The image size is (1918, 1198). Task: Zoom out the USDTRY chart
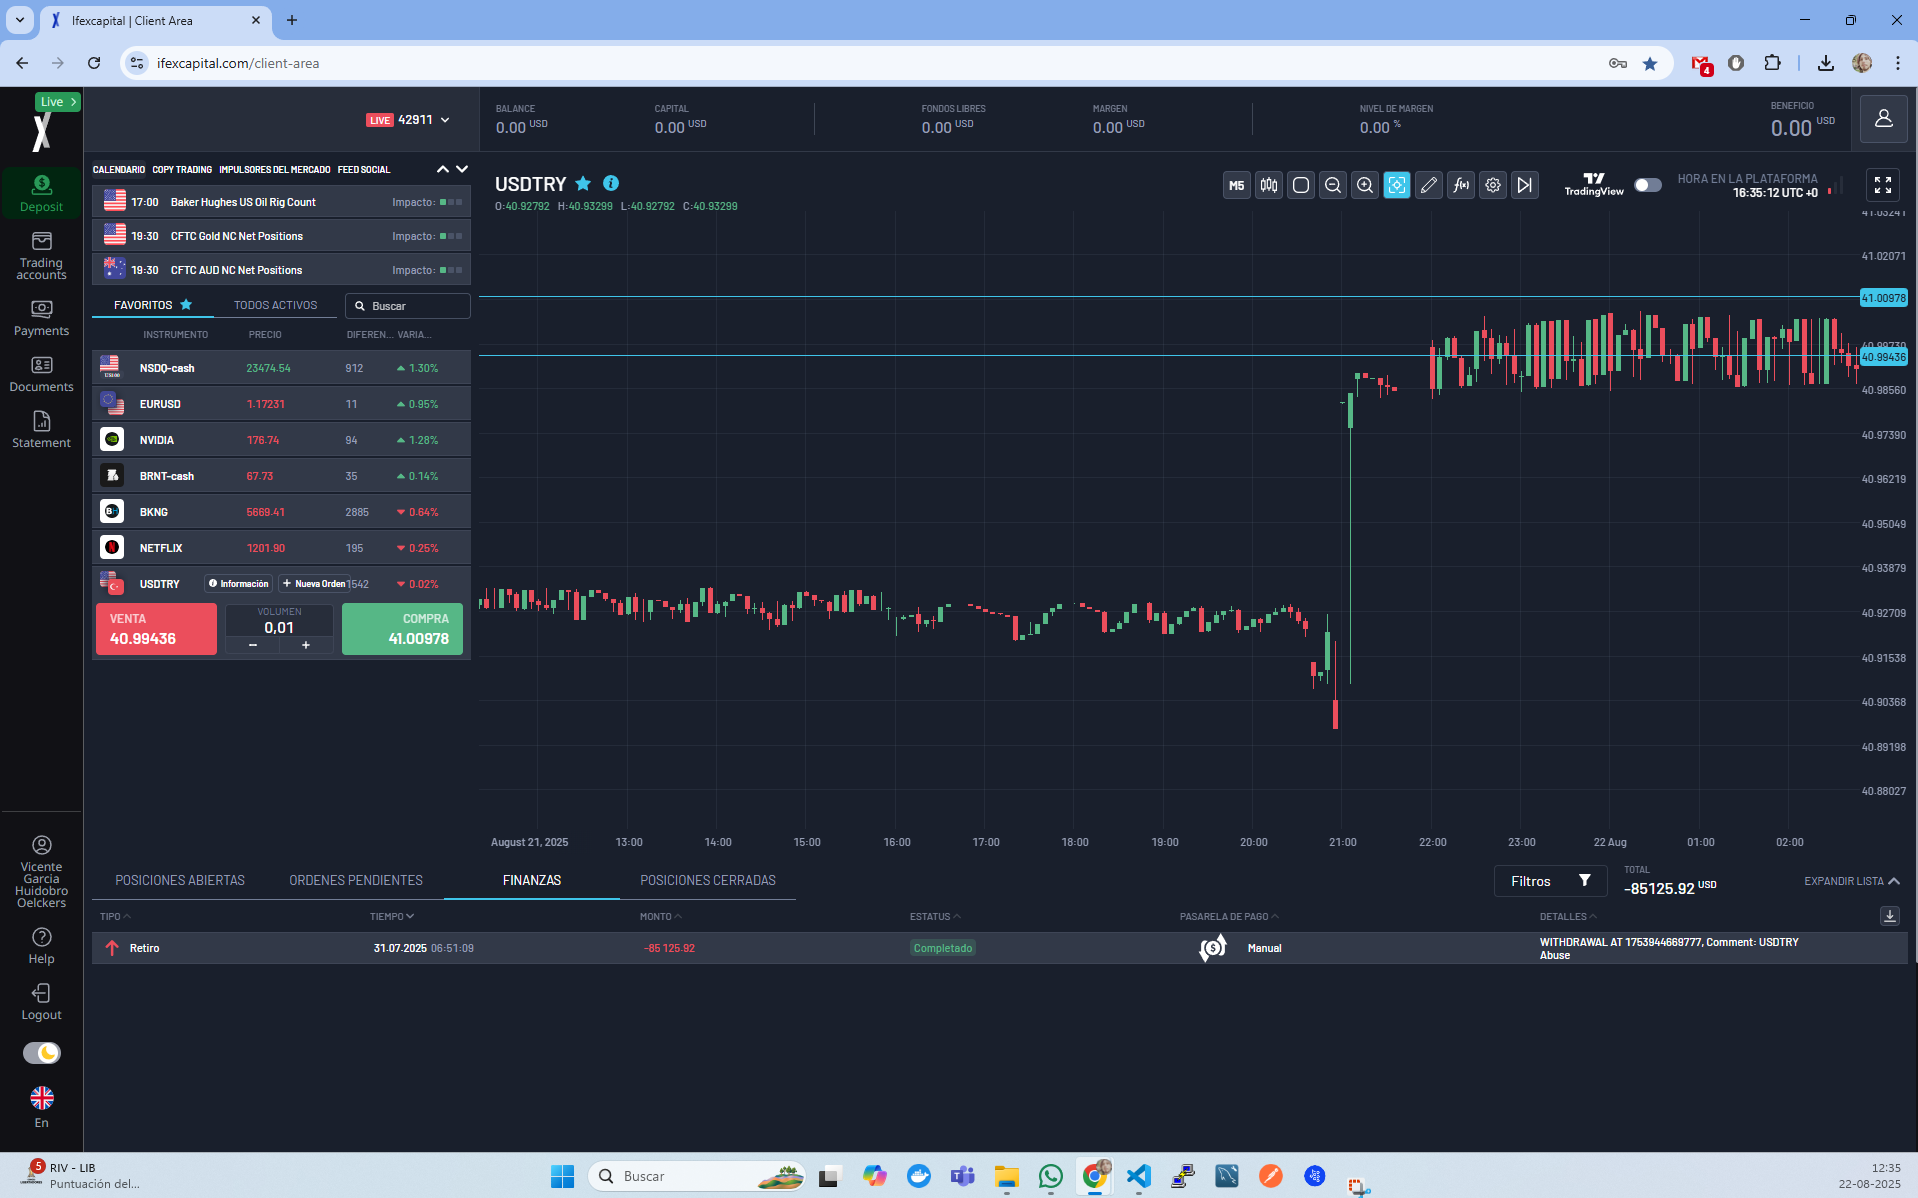(1332, 185)
